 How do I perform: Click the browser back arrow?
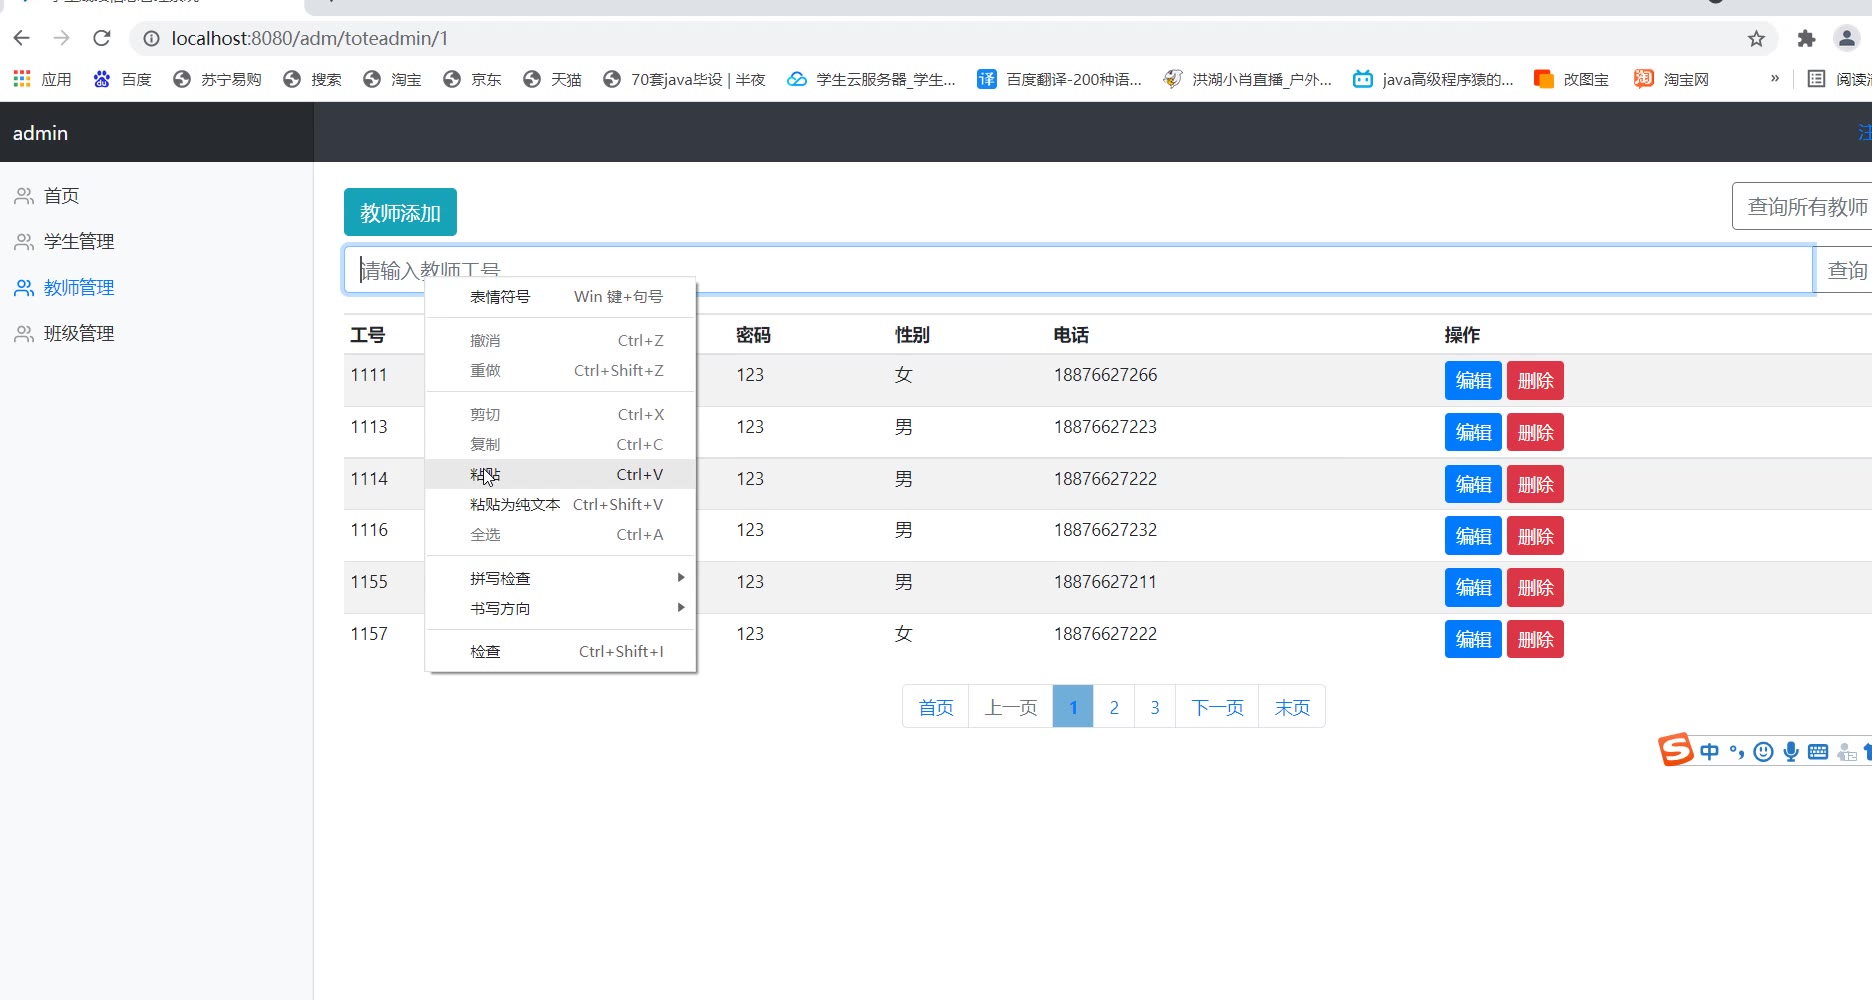click(22, 38)
